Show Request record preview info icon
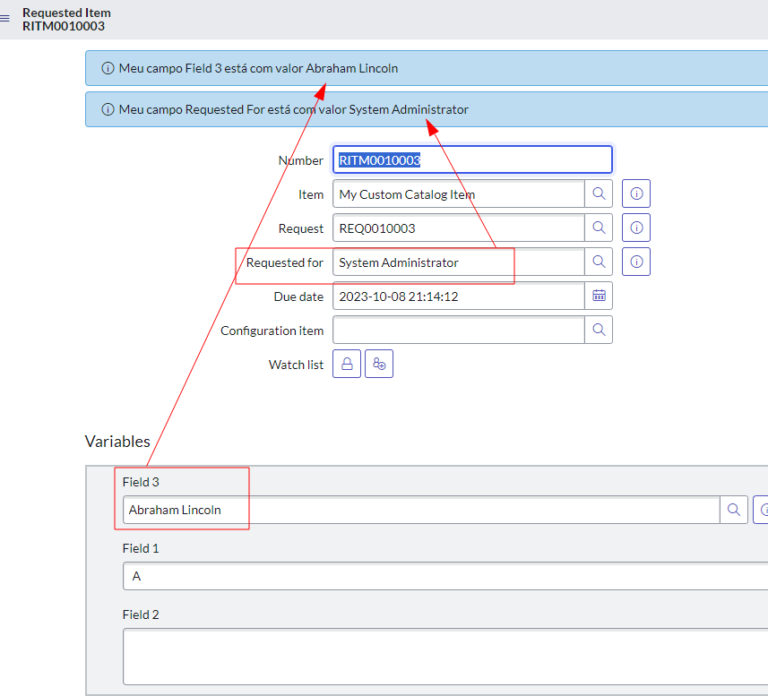768x696 pixels. pos(636,228)
